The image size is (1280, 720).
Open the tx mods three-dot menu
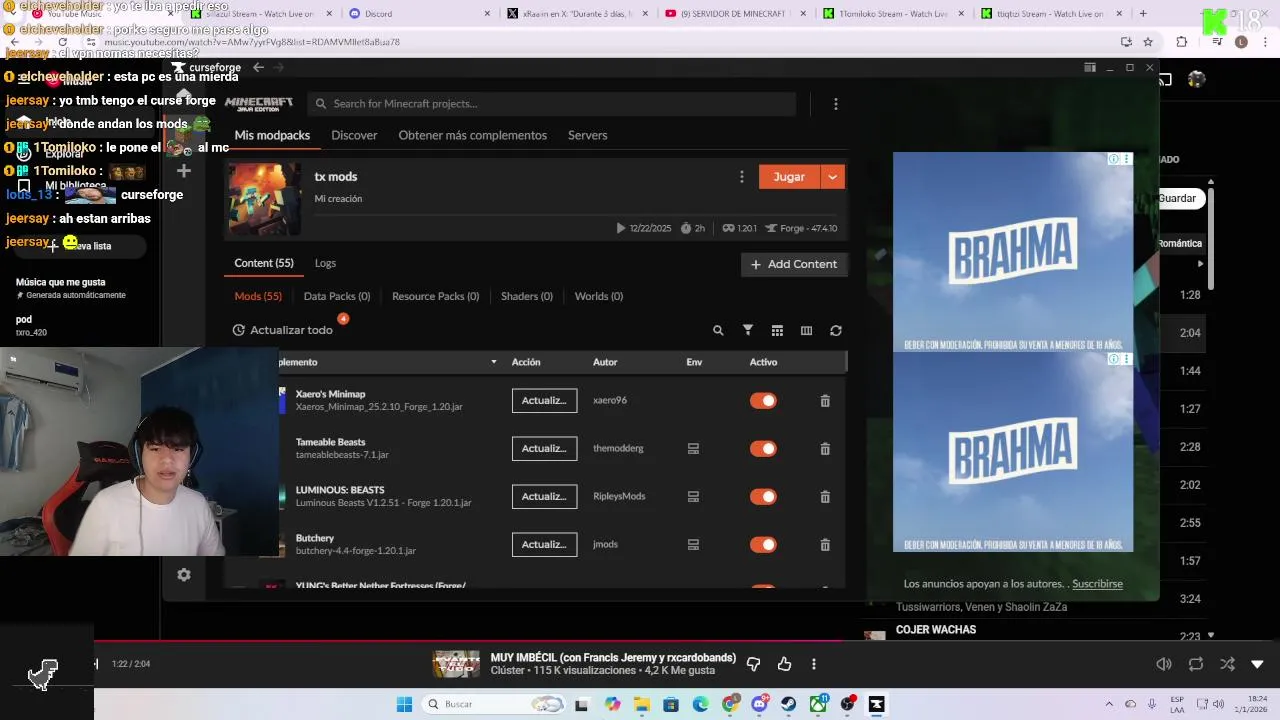(741, 177)
